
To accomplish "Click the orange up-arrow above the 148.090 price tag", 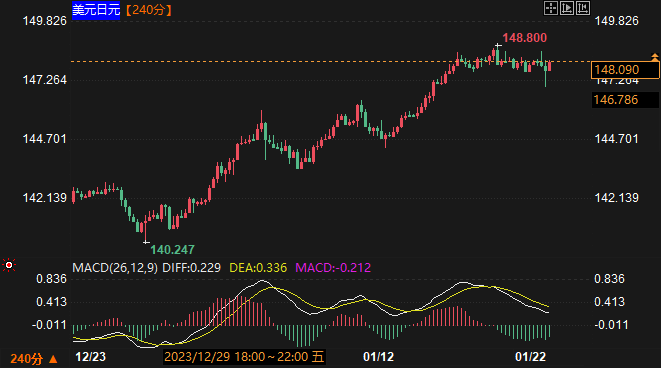I will tap(655, 57).
